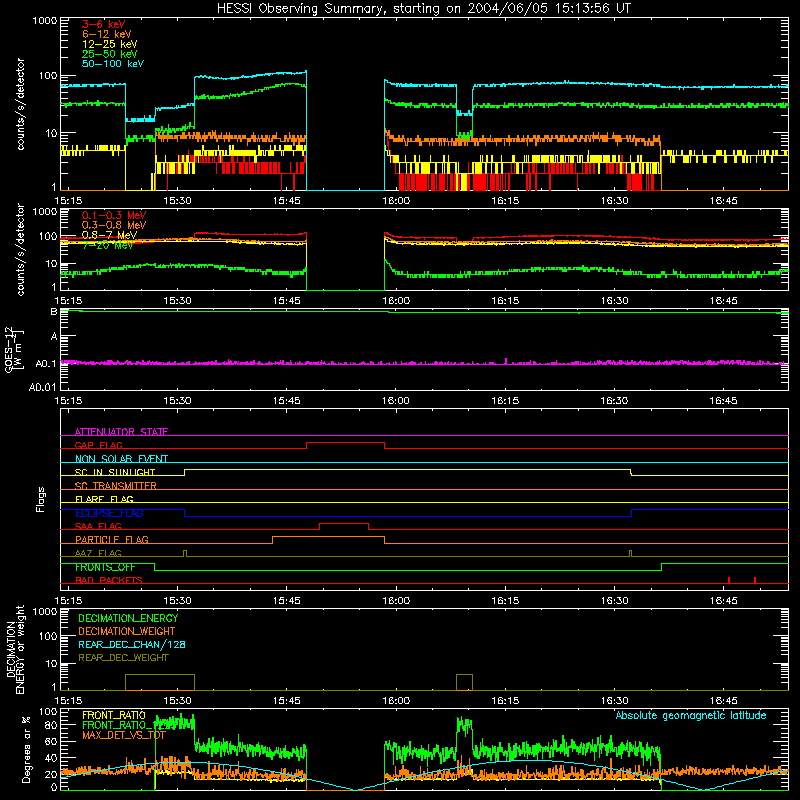
Task: Click the raised step on the GAP_FLAG line
Action: pyautogui.click(x=345, y=443)
